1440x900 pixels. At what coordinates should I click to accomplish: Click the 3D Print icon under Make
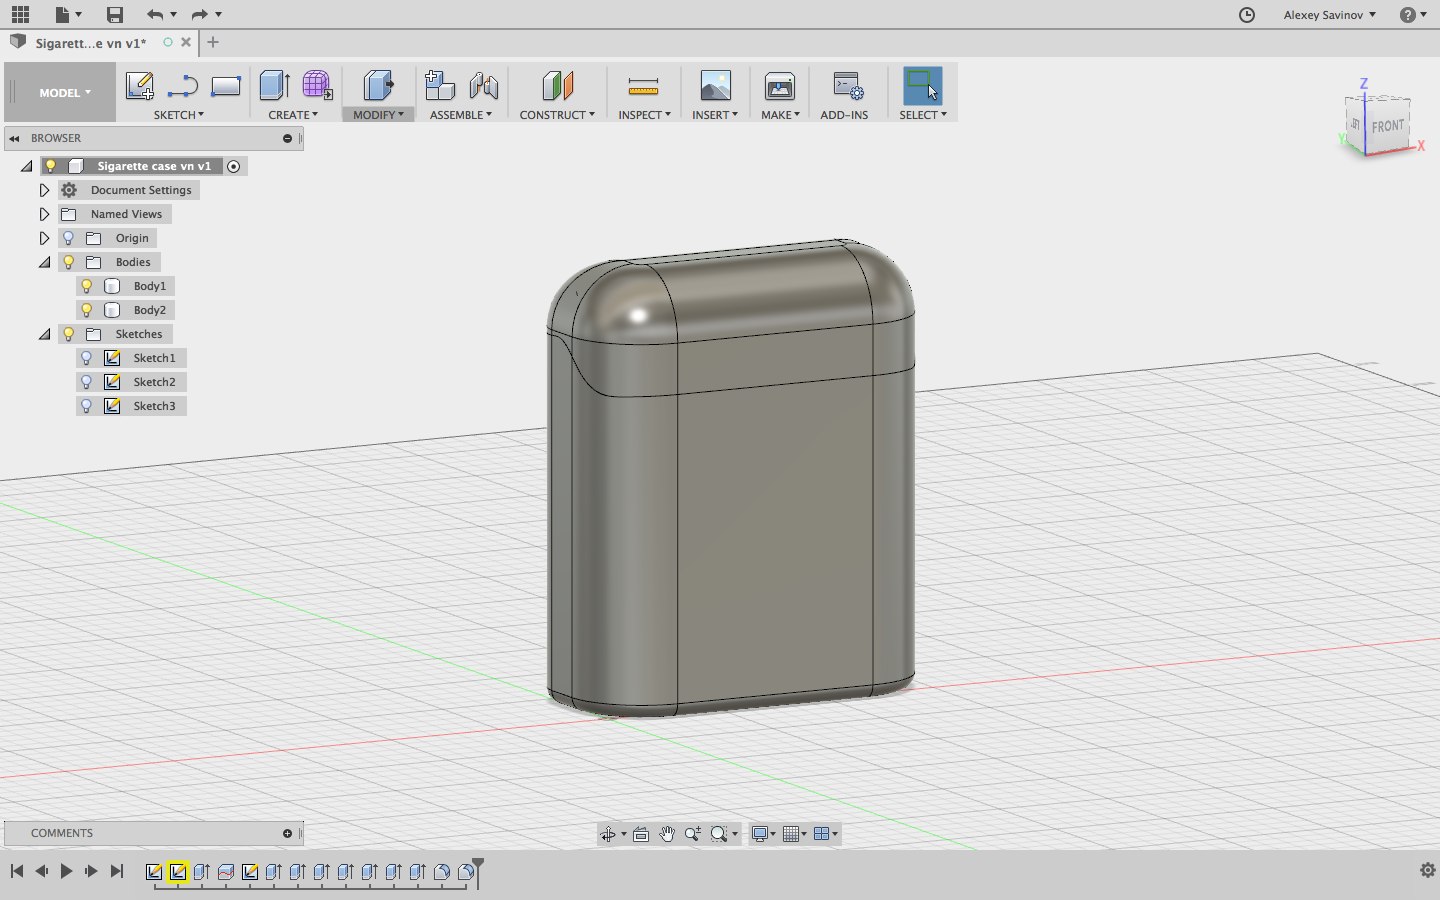tap(779, 86)
